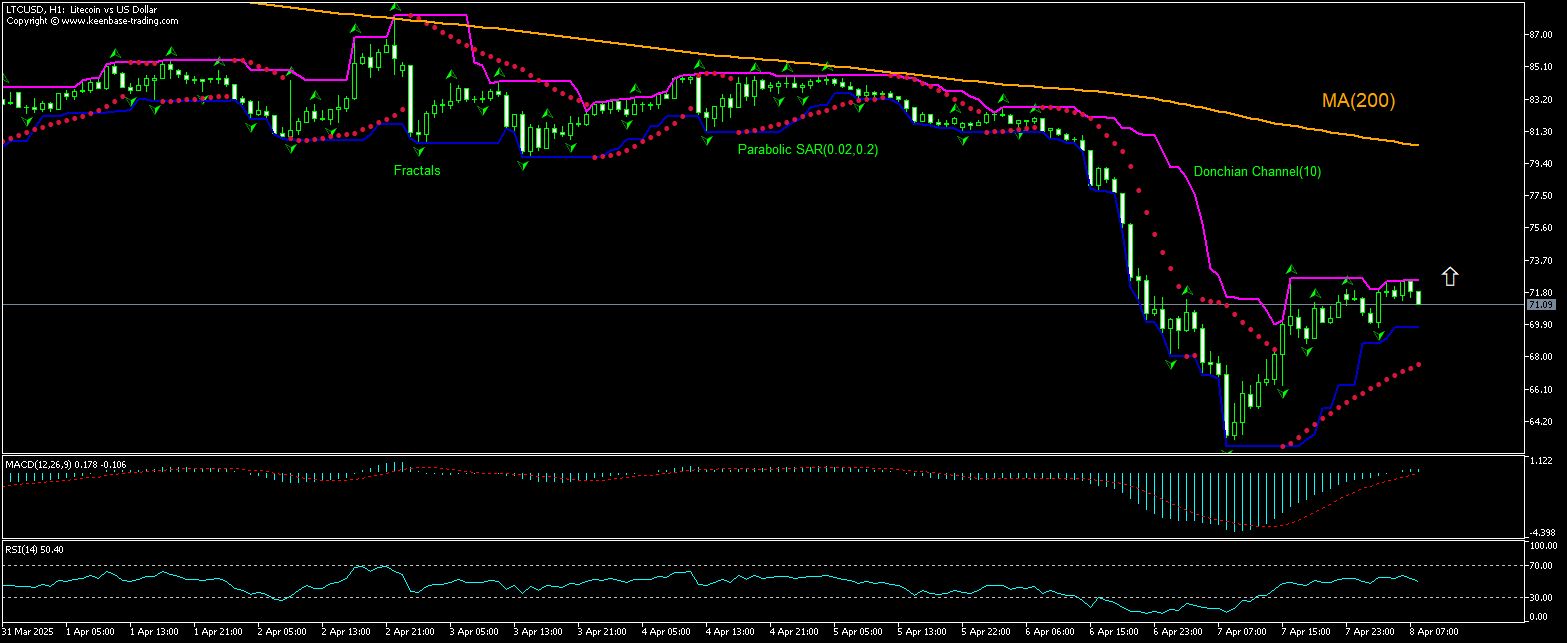
Task: Click the Donchian Channel(10) label
Action: click(1257, 172)
